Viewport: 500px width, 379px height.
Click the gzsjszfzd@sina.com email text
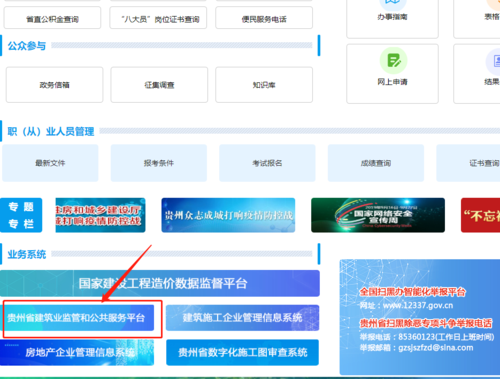pos(436,348)
